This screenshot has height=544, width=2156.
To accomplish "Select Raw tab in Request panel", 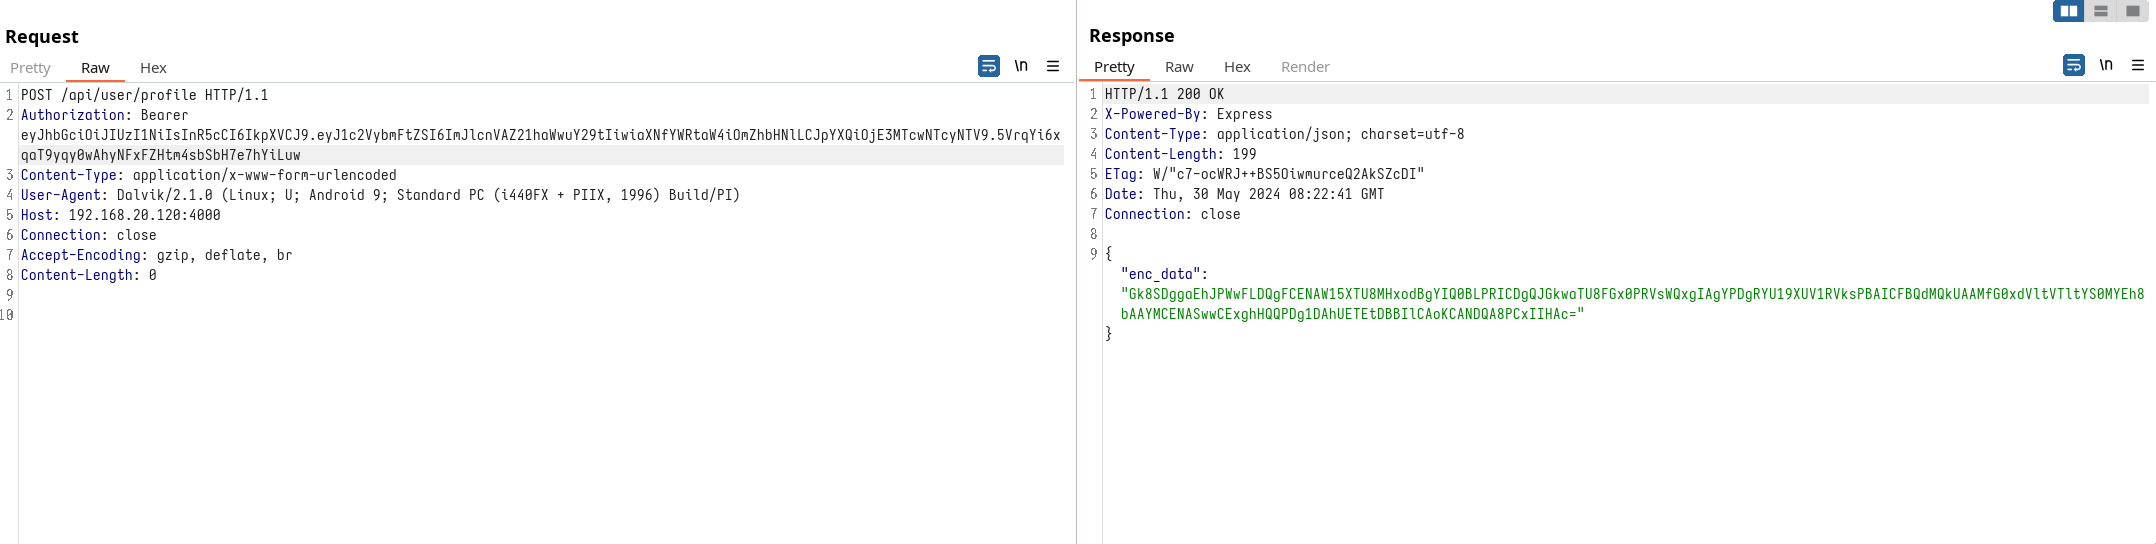I will click(x=95, y=68).
